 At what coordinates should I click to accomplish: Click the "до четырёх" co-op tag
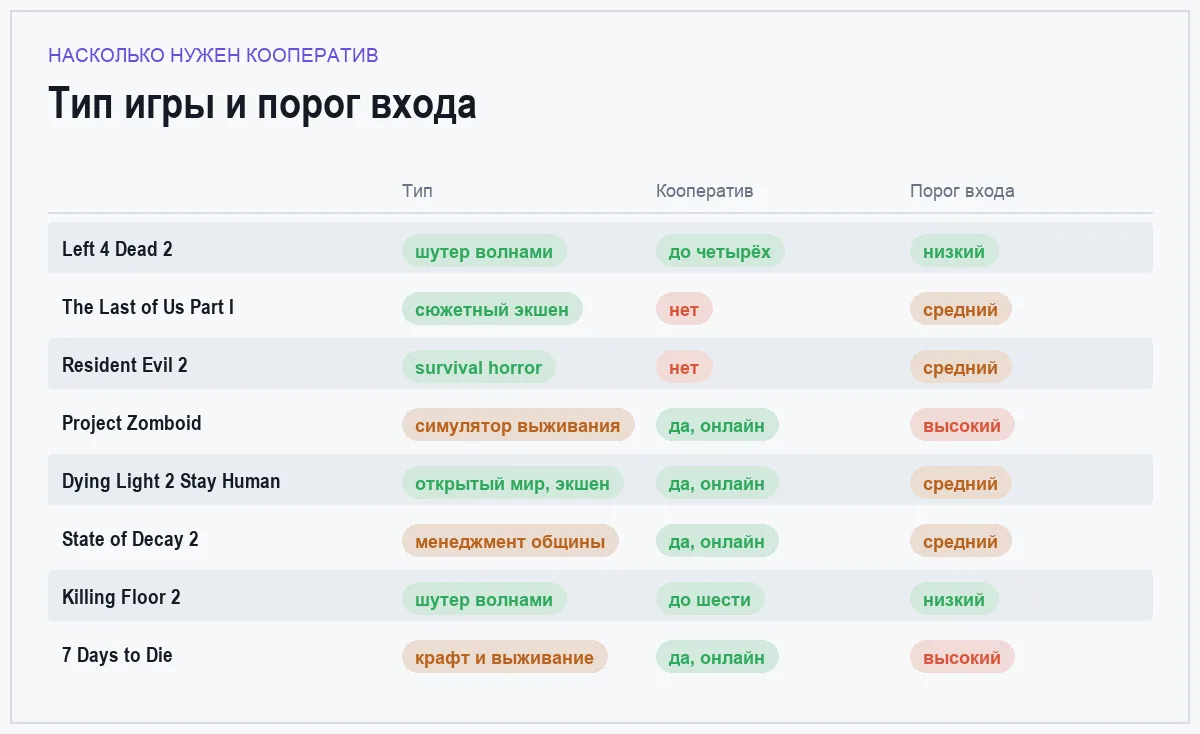[720, 252]
